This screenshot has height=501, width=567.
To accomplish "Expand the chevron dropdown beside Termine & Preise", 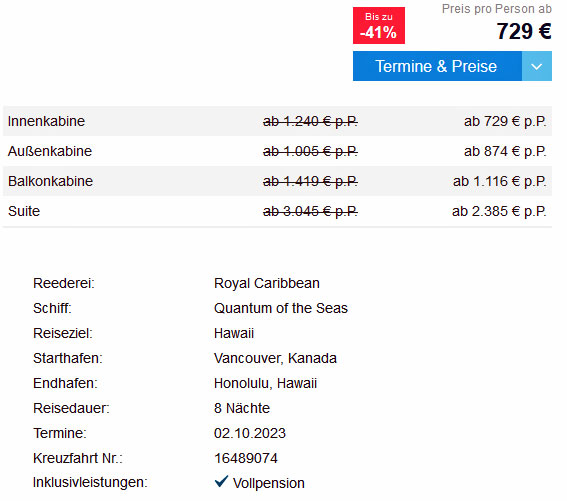I will (x=537, y=66).
